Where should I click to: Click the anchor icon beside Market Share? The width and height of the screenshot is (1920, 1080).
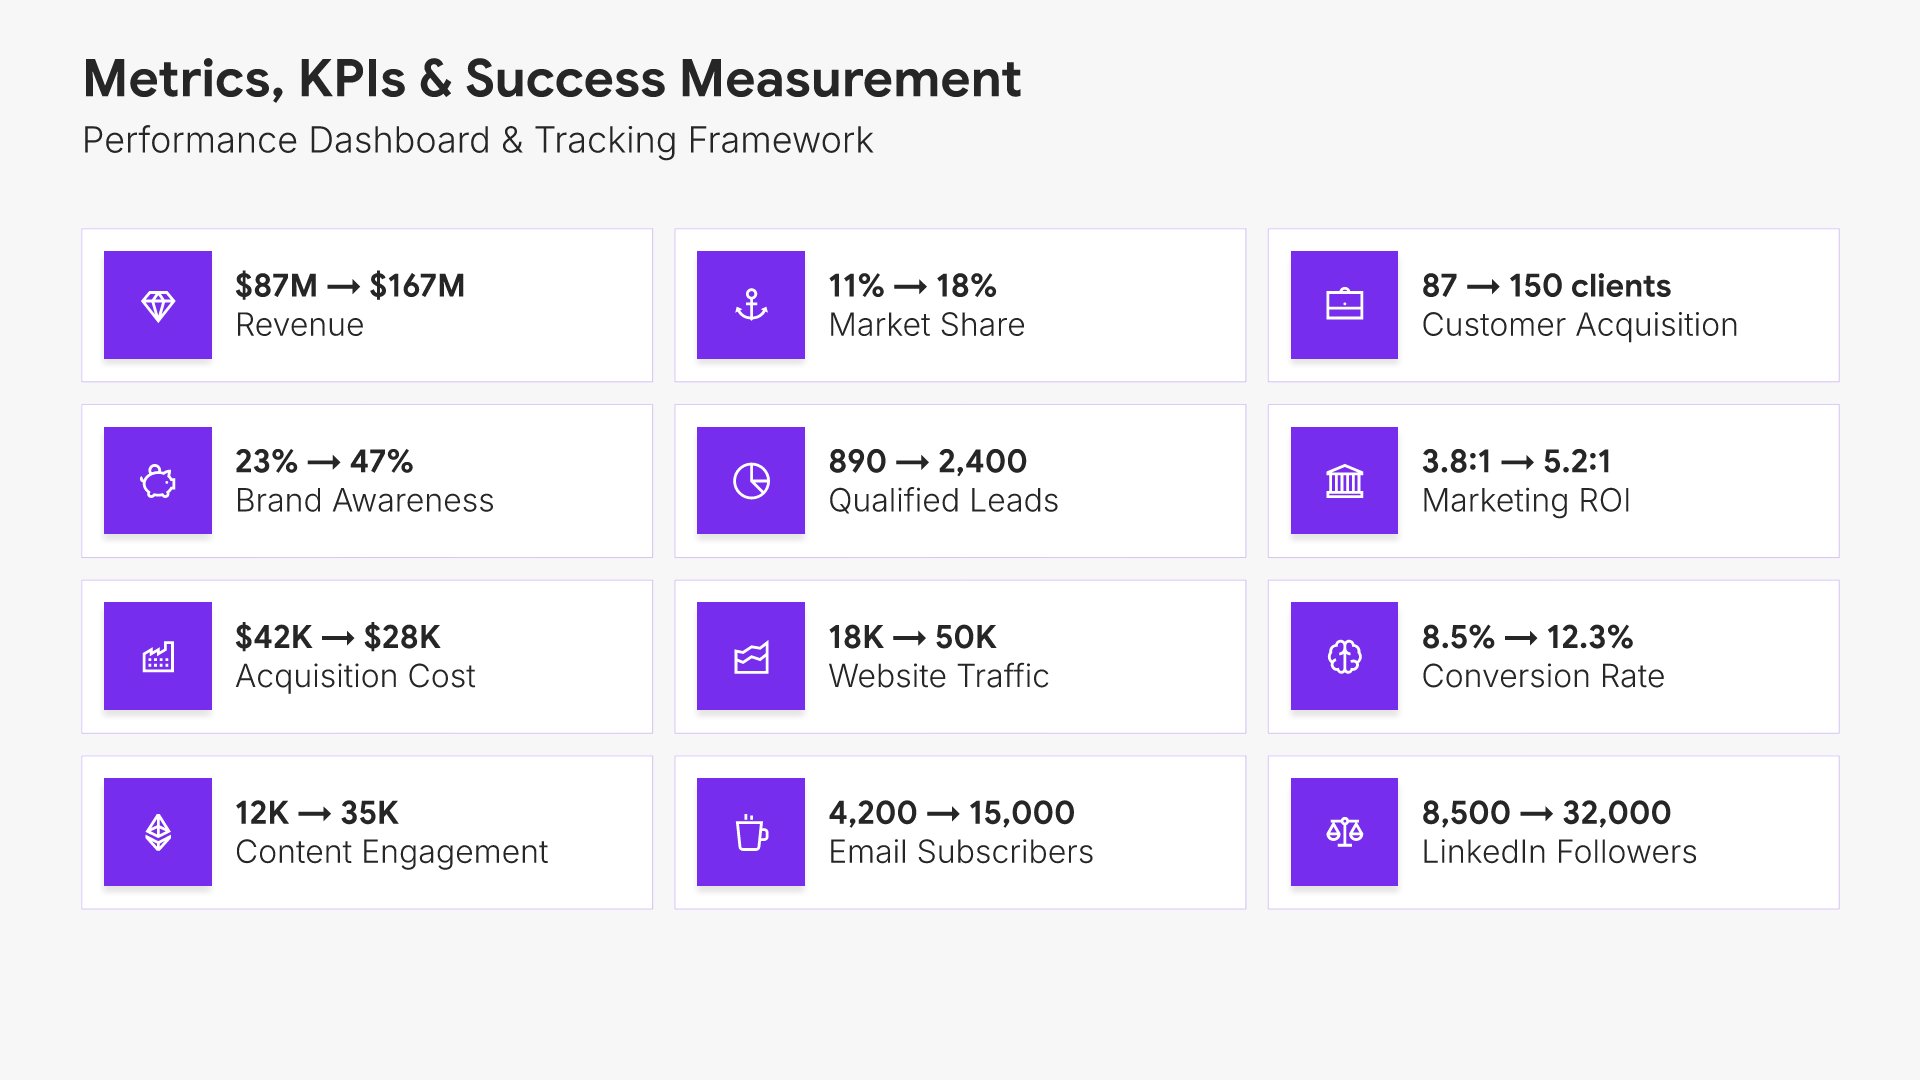pyautogui.click(x=751, y=305)
